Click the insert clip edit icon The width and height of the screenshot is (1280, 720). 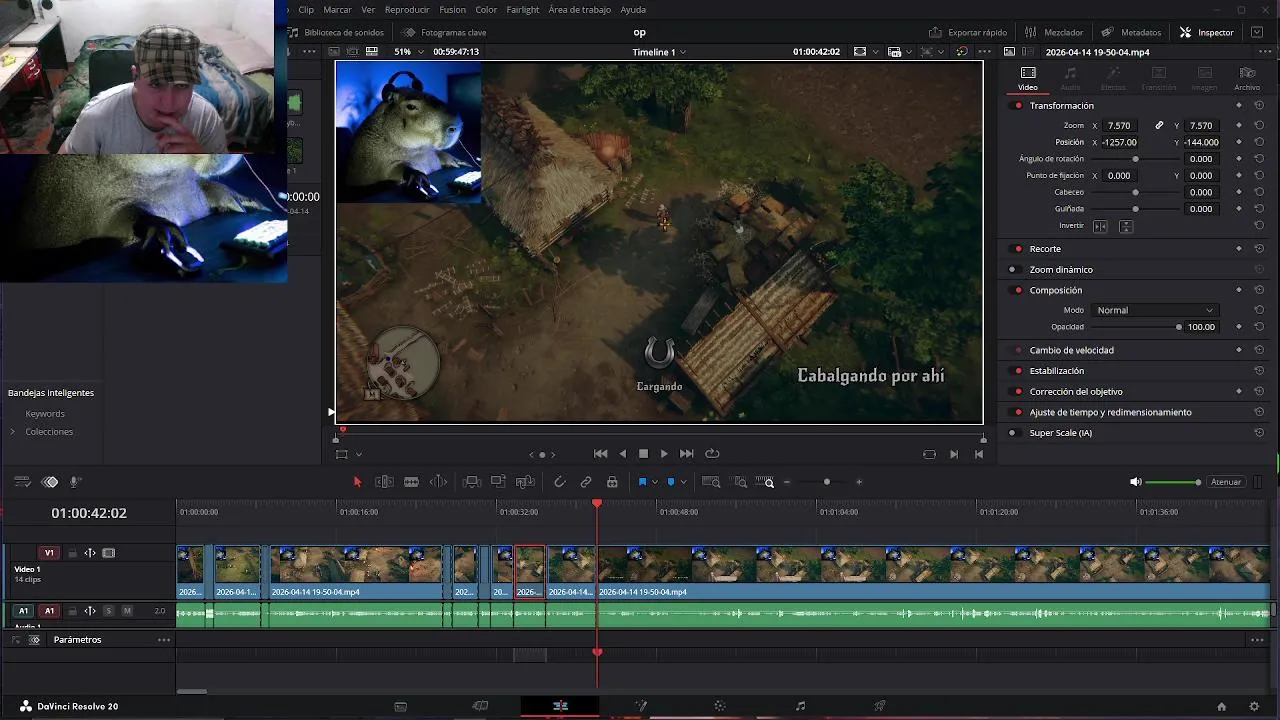(472, 482)
